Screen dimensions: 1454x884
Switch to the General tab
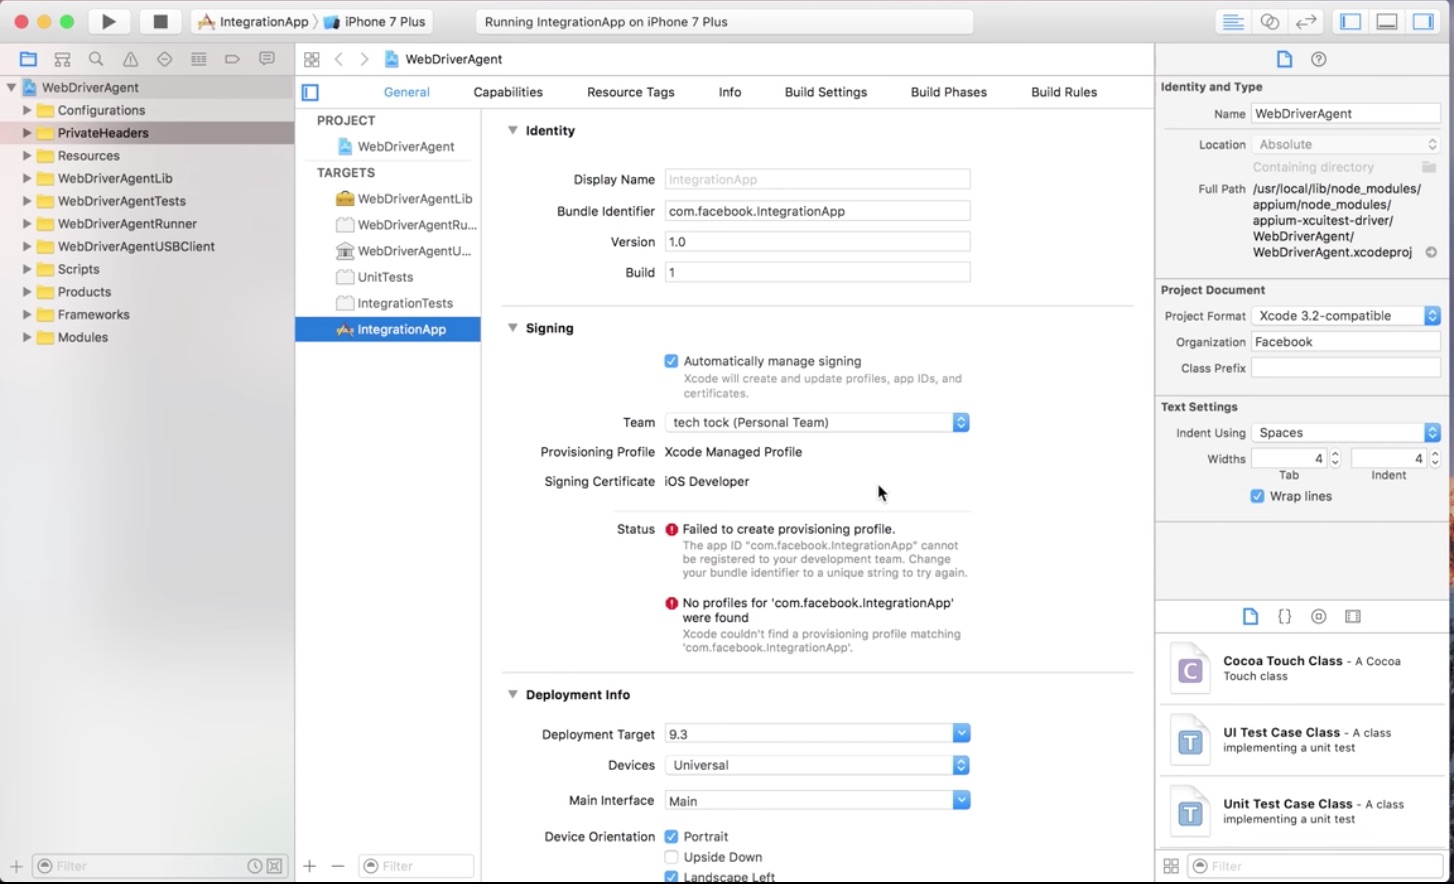406,92
